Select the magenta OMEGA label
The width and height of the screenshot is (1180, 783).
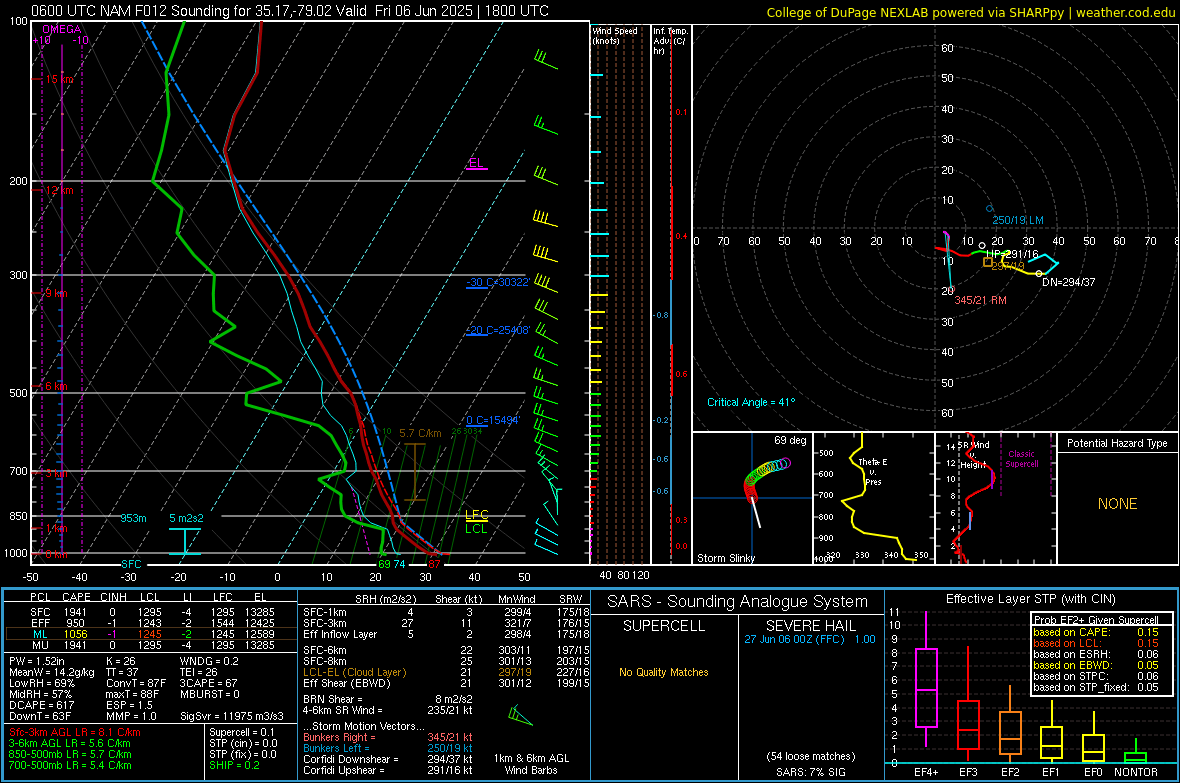[x=62, y=29]
